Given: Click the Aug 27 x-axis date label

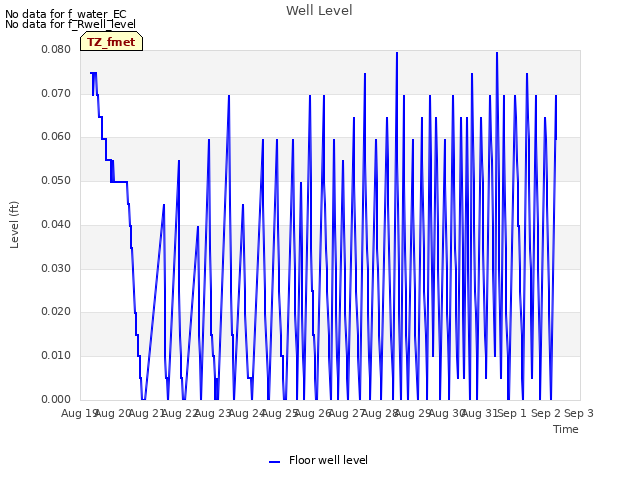Looking at the screenshot, I should coord(347,413).
